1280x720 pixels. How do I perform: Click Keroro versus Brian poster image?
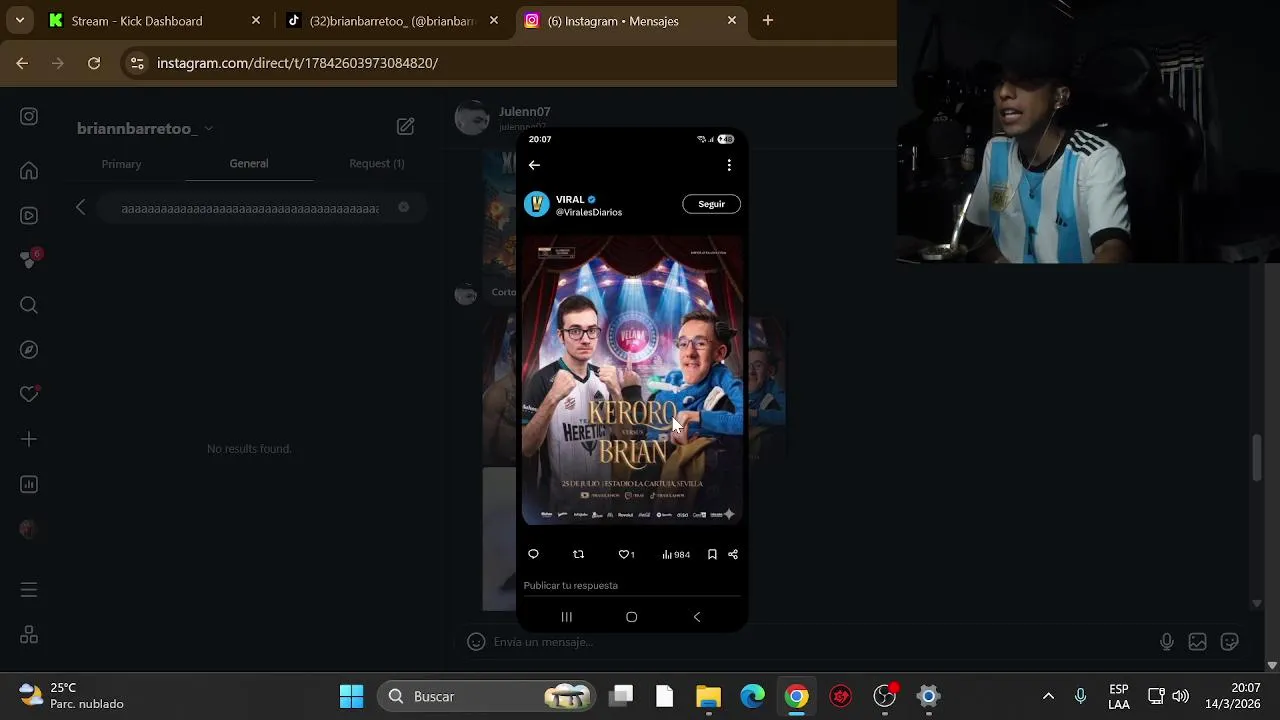(x=632, y=380)
